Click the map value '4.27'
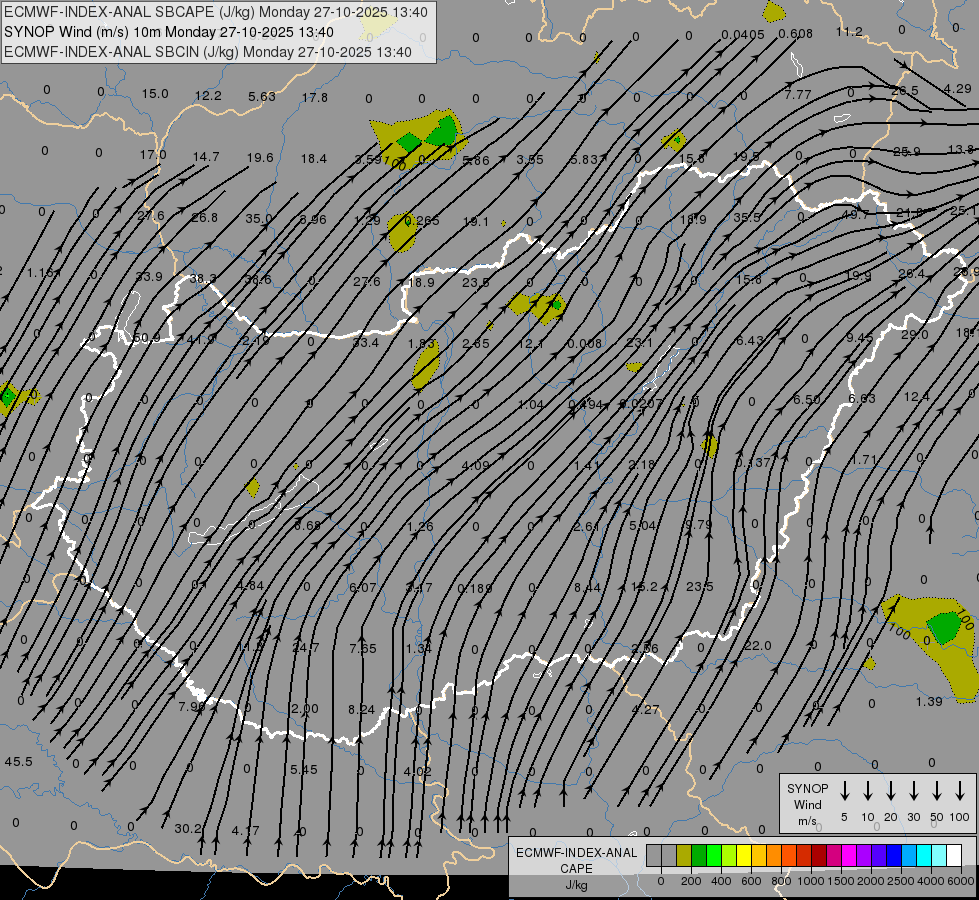Screen dimensions: 979x900 click(646, 709)
